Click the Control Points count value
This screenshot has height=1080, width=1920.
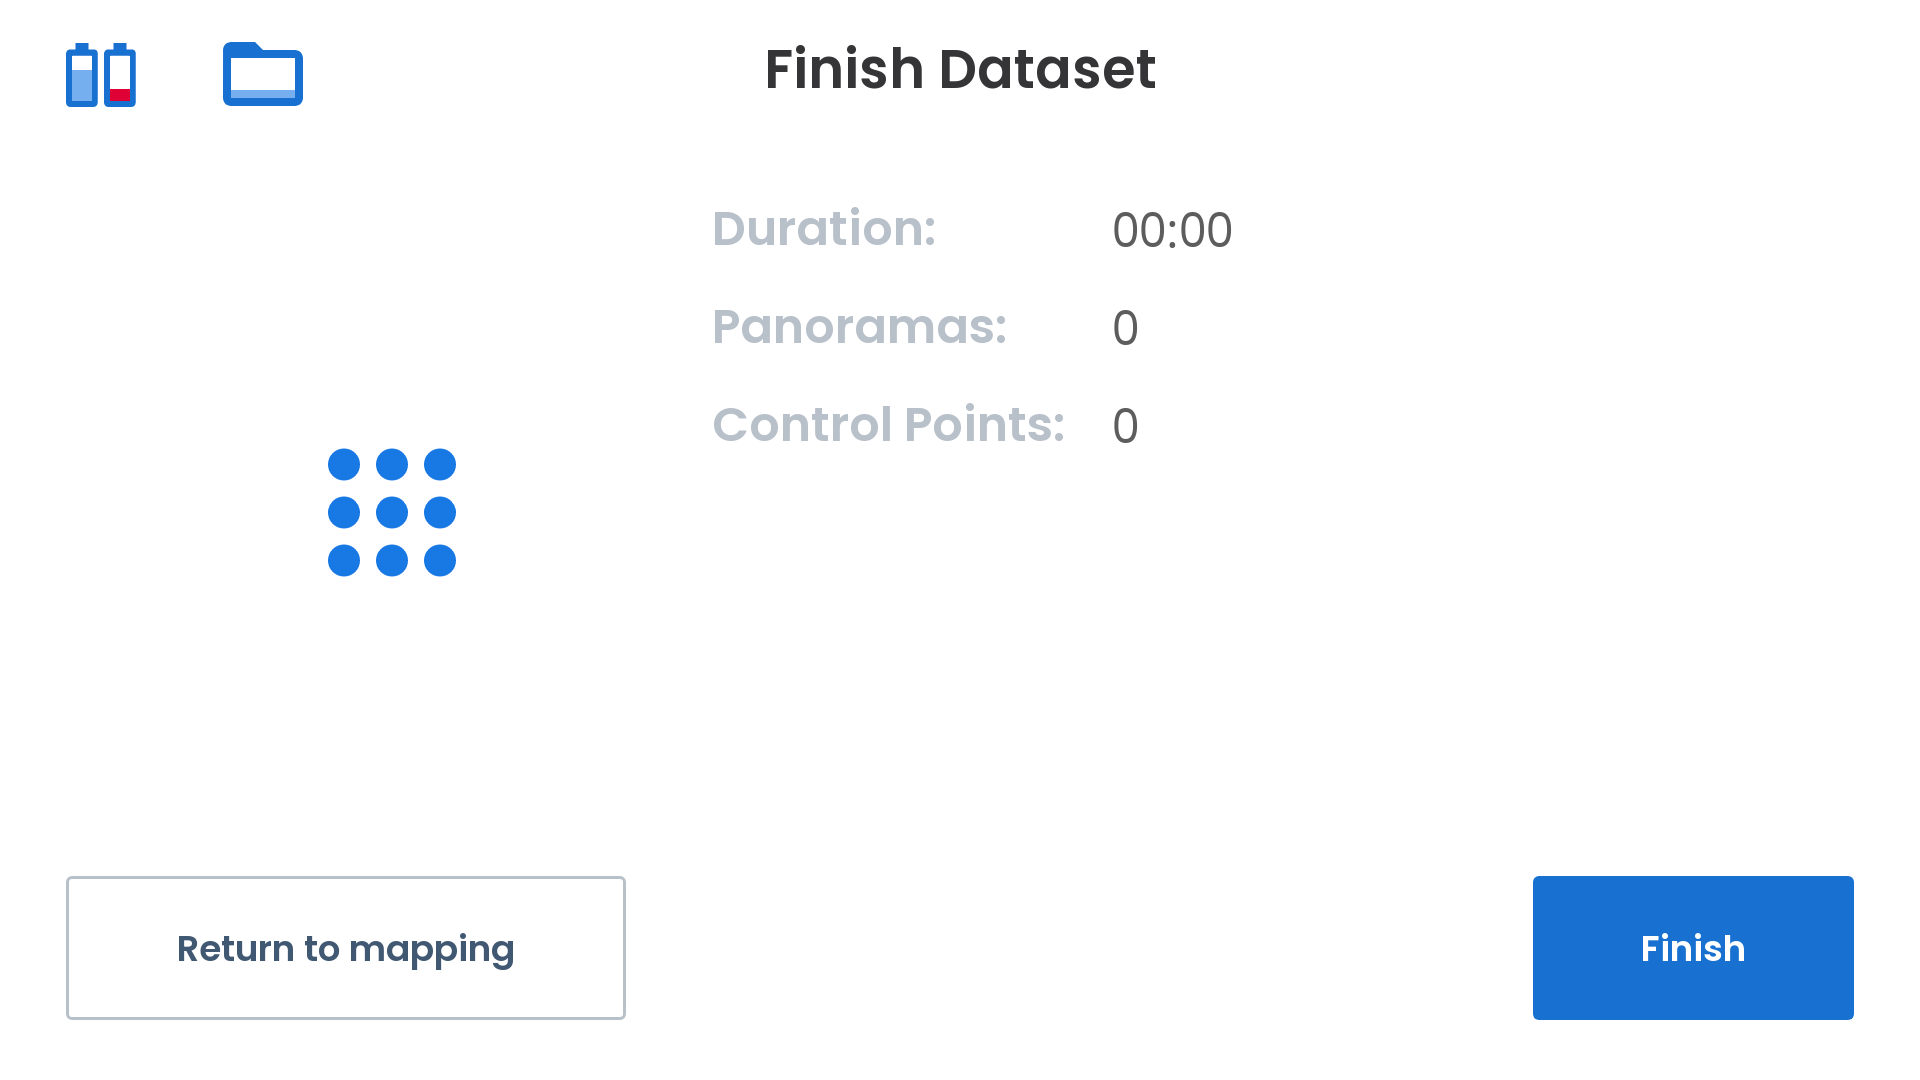1125,427
